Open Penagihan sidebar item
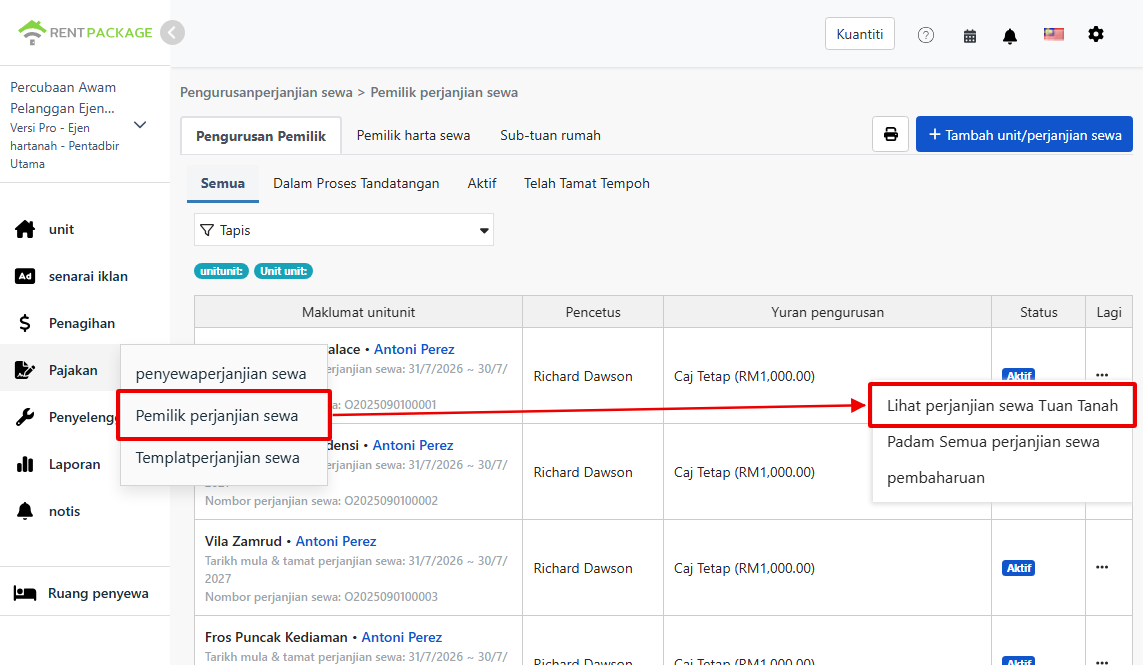 82,323
